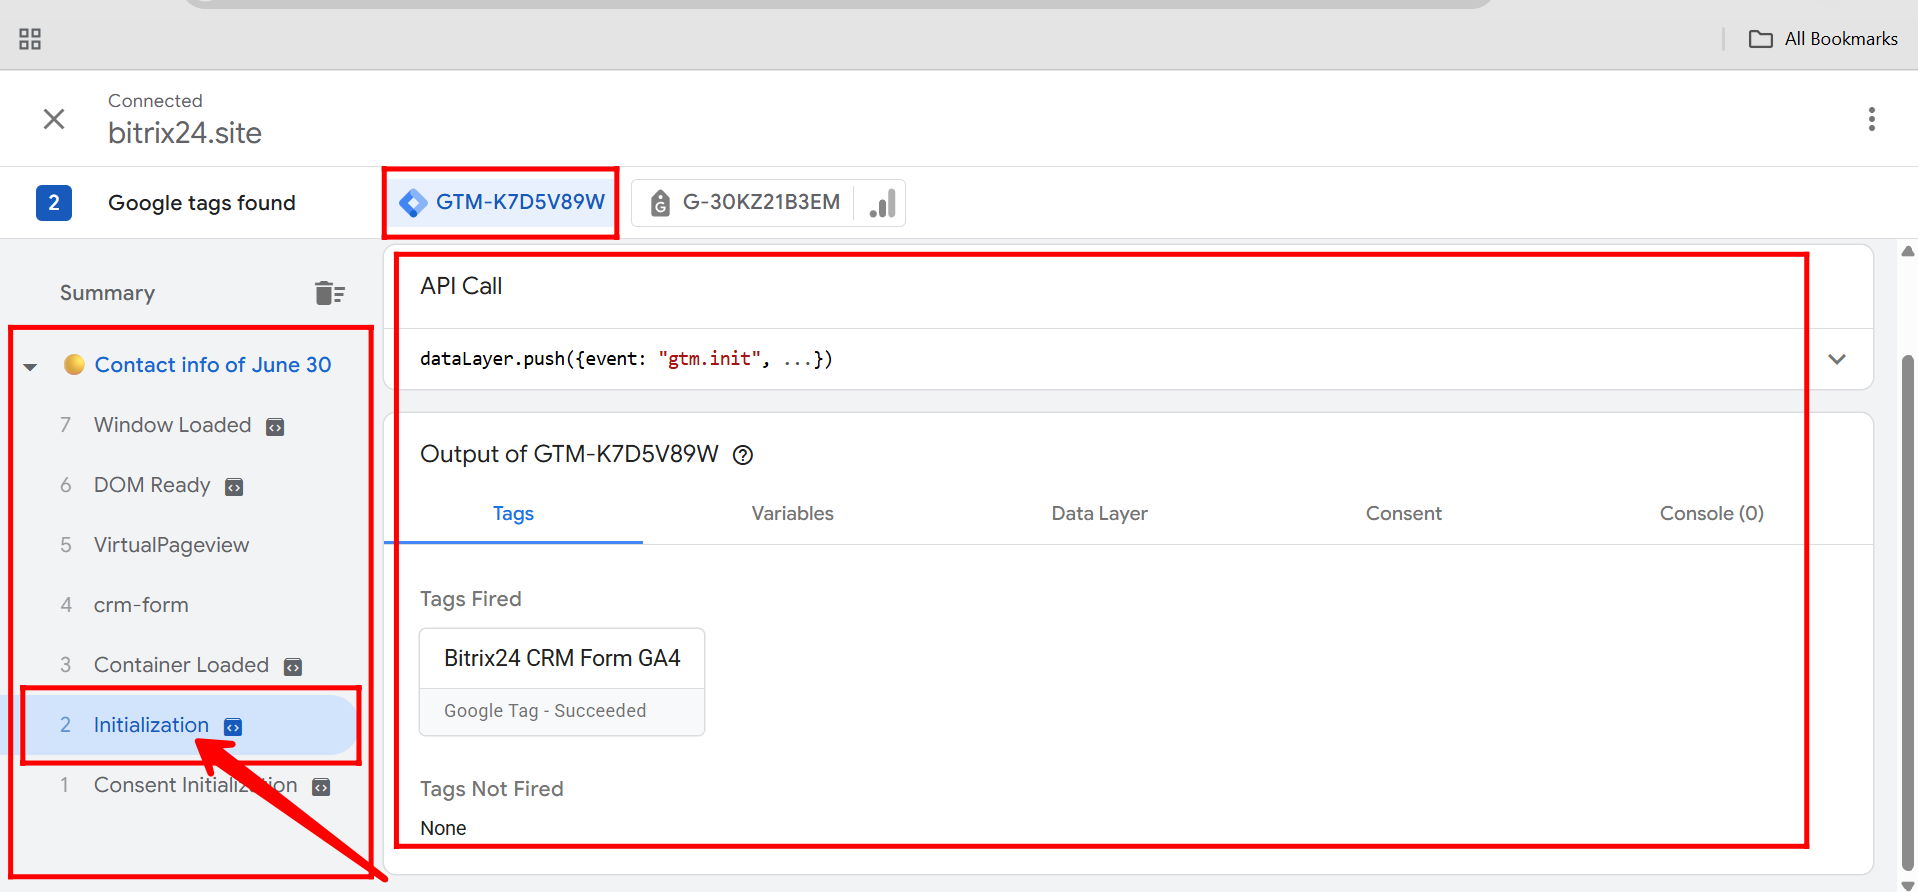Click the yellow dot icon beside Contact info
Image resolution: width=1918 pixels, height=892 pixels.
point(74,364)
